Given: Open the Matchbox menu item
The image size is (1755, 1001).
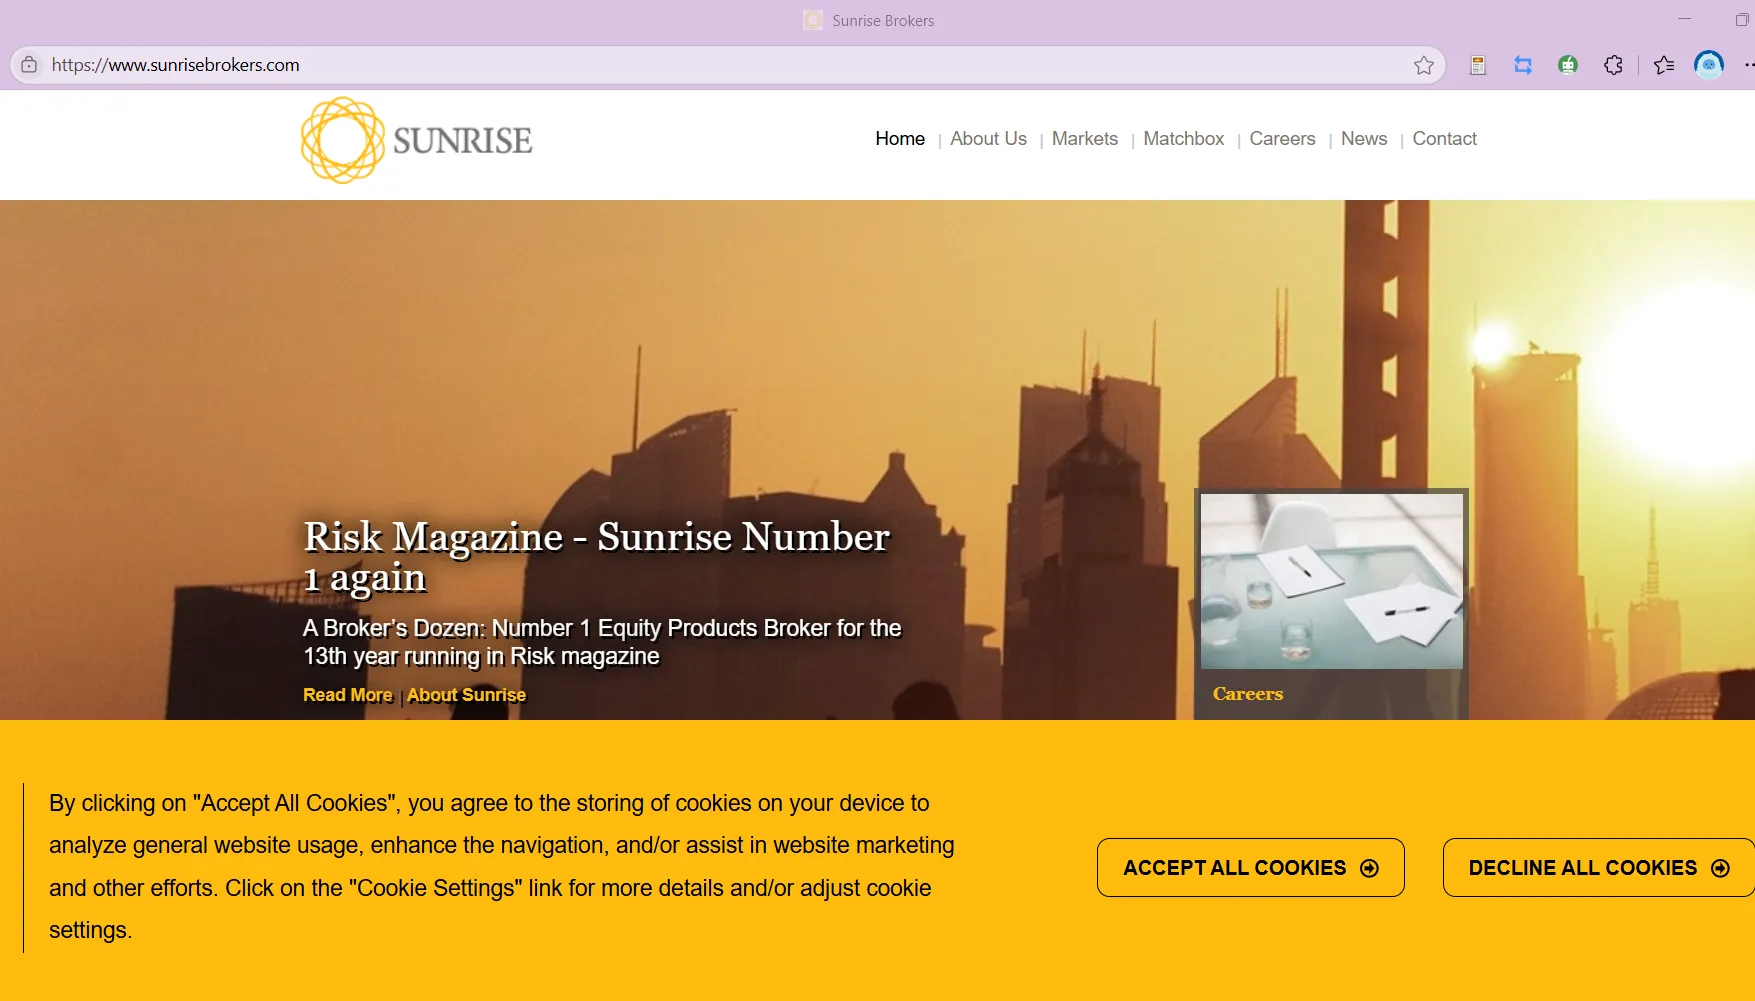Looking at the screenshot, I should click(x=1183, y=139).
